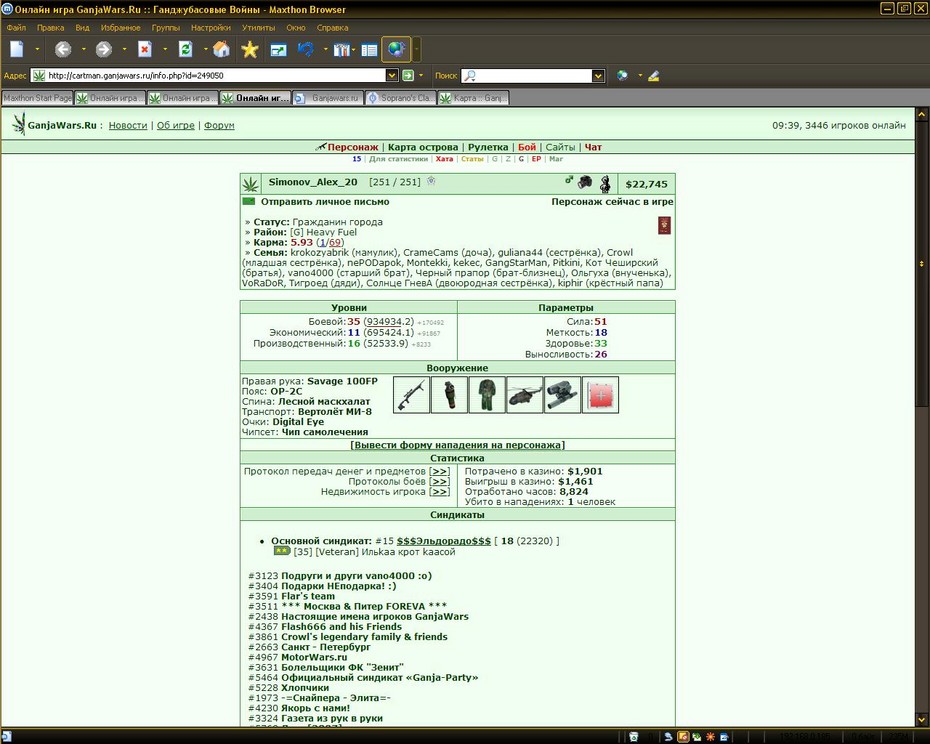Click the soldier figure icon near the money

605,183
